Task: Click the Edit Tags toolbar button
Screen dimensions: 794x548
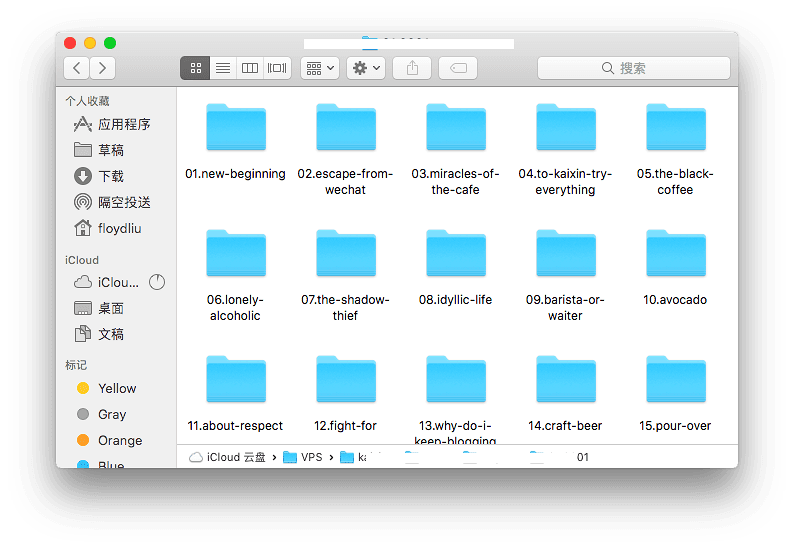Action: pyautogui.click(x=457, y=68)
